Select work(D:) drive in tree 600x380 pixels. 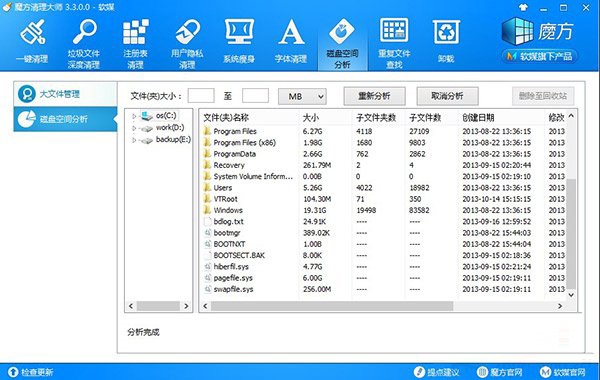170,127
